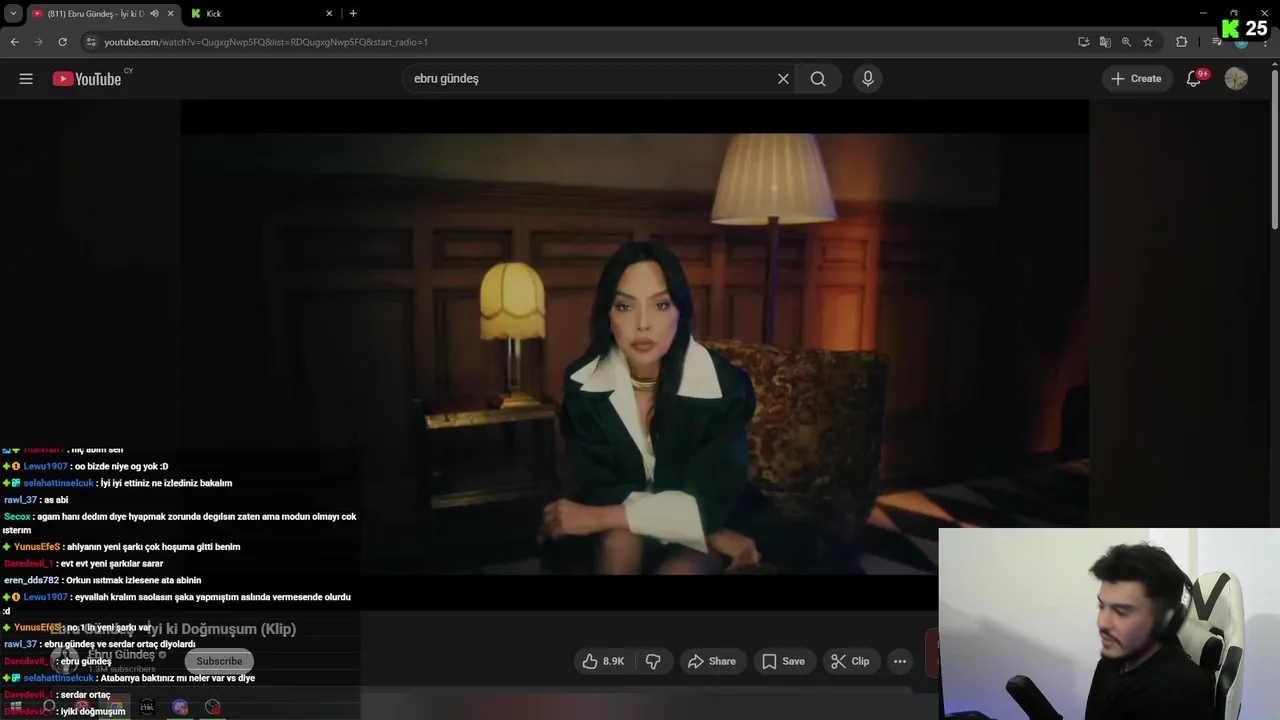This screenshot has width=1280, height=720.
Task: Mute the YouTube tab via the speaker icon
Action: click(x=155, y=13)
